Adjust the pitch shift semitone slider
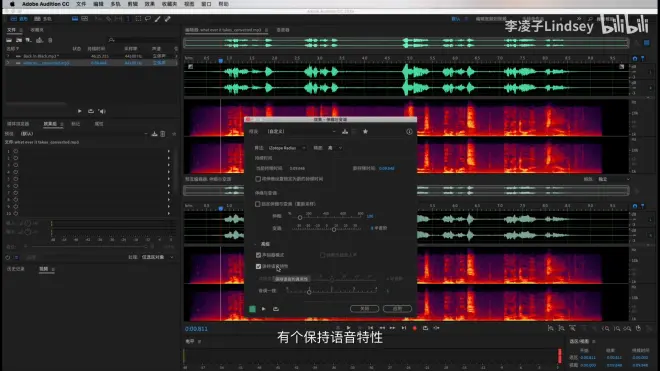 coord(334,230)
